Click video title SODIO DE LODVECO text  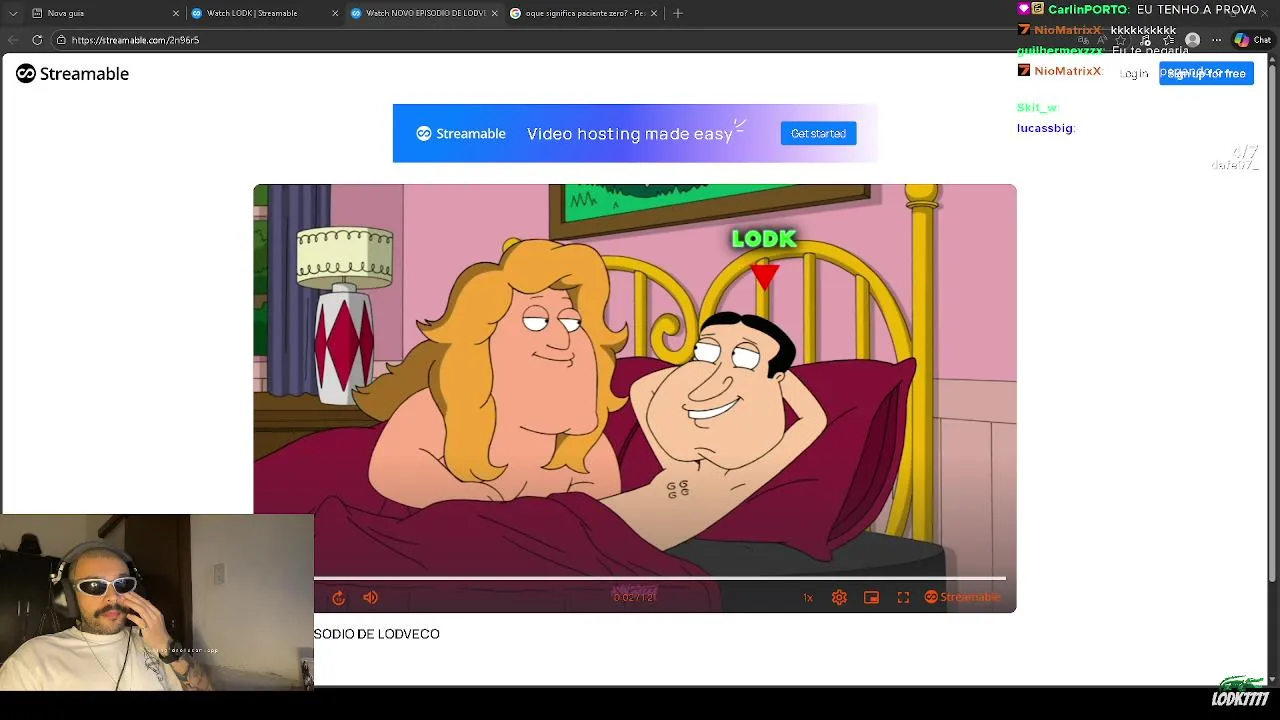pos(377,634)
